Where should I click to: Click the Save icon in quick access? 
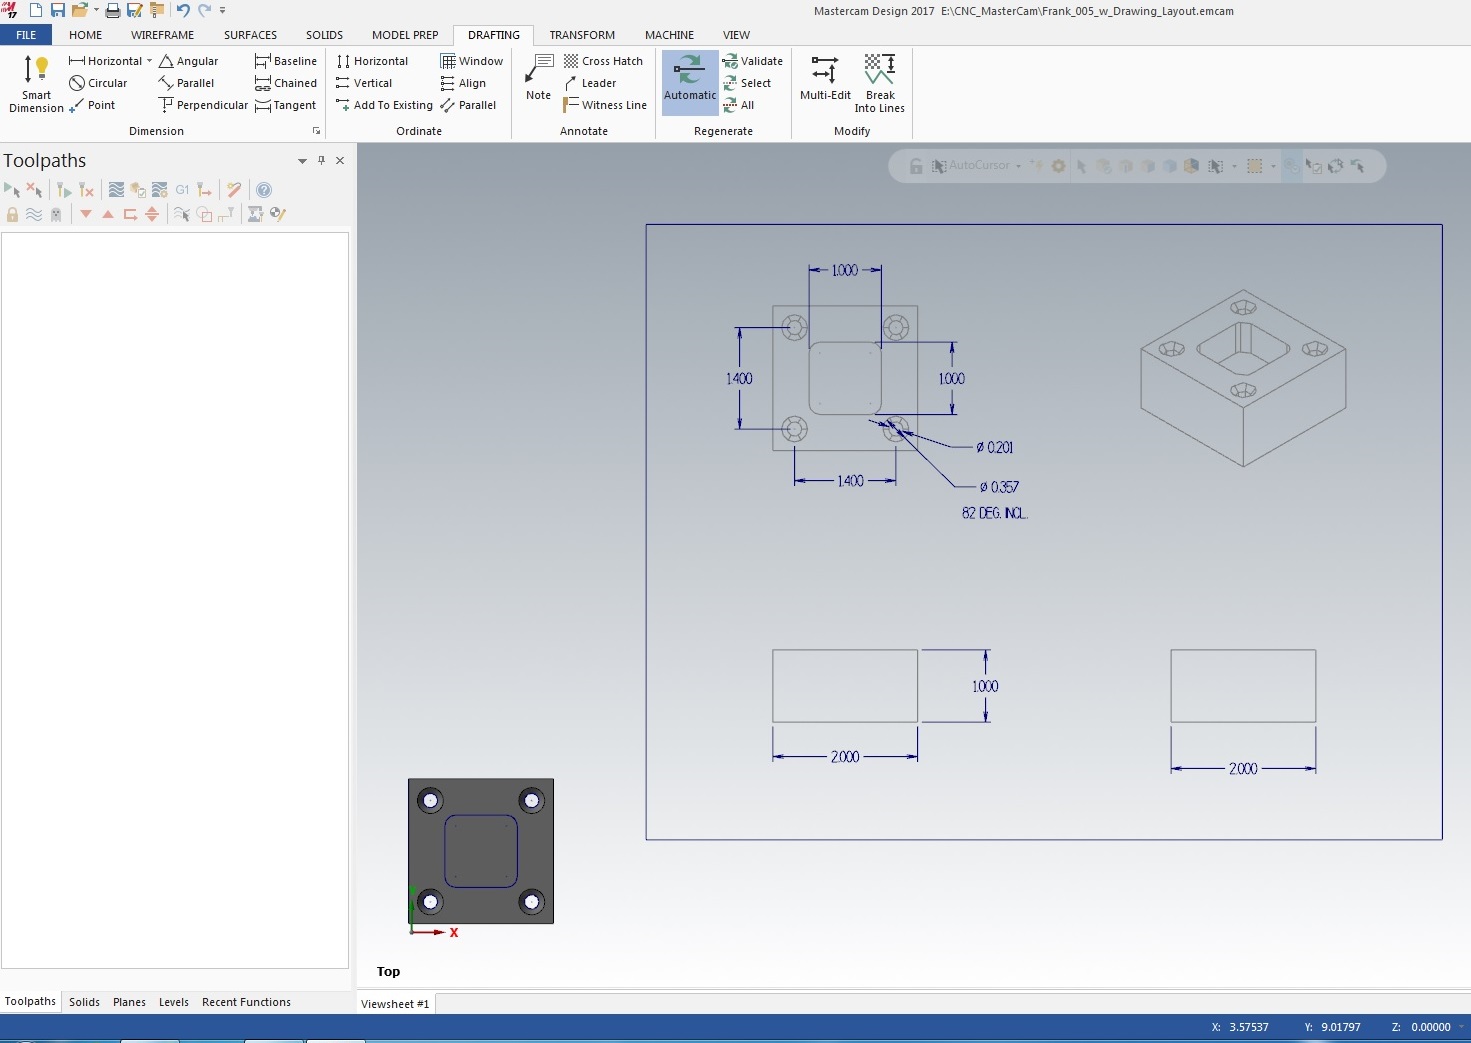pos(57,10)
